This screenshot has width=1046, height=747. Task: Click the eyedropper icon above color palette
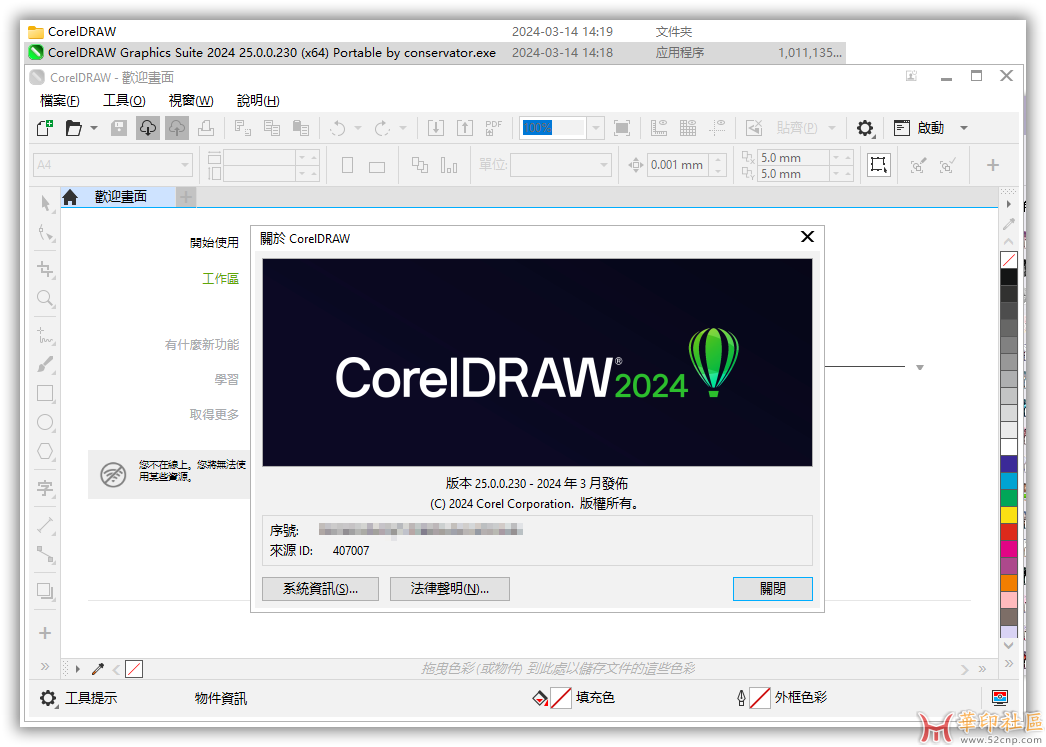coord(1009,224)
